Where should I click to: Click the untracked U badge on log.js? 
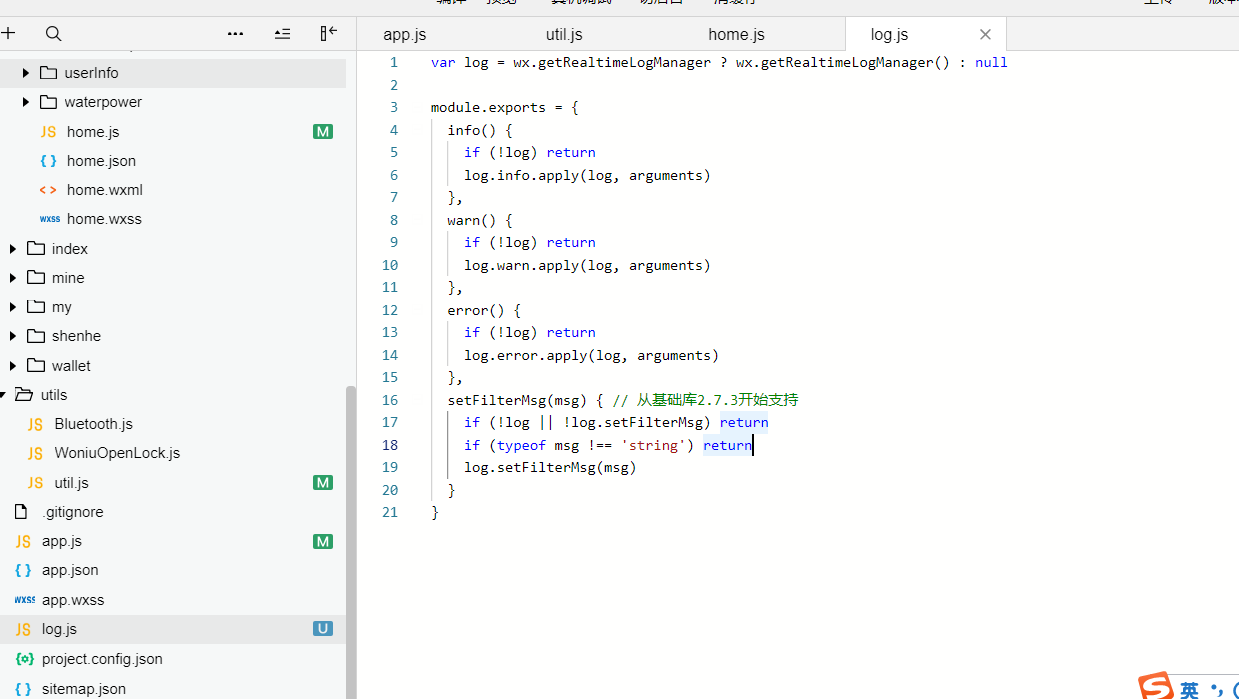click(x=323, y=629)
